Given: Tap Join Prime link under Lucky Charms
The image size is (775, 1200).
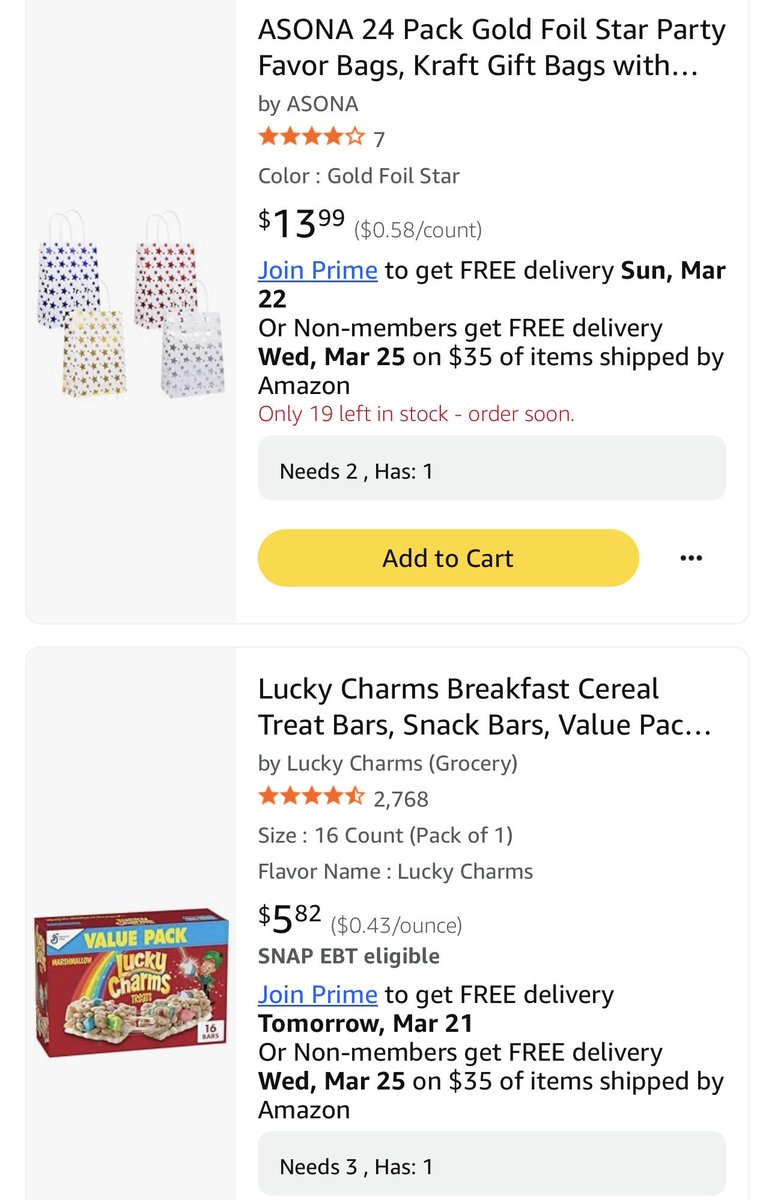Looking at the screenshot, I should coord(318,995).
